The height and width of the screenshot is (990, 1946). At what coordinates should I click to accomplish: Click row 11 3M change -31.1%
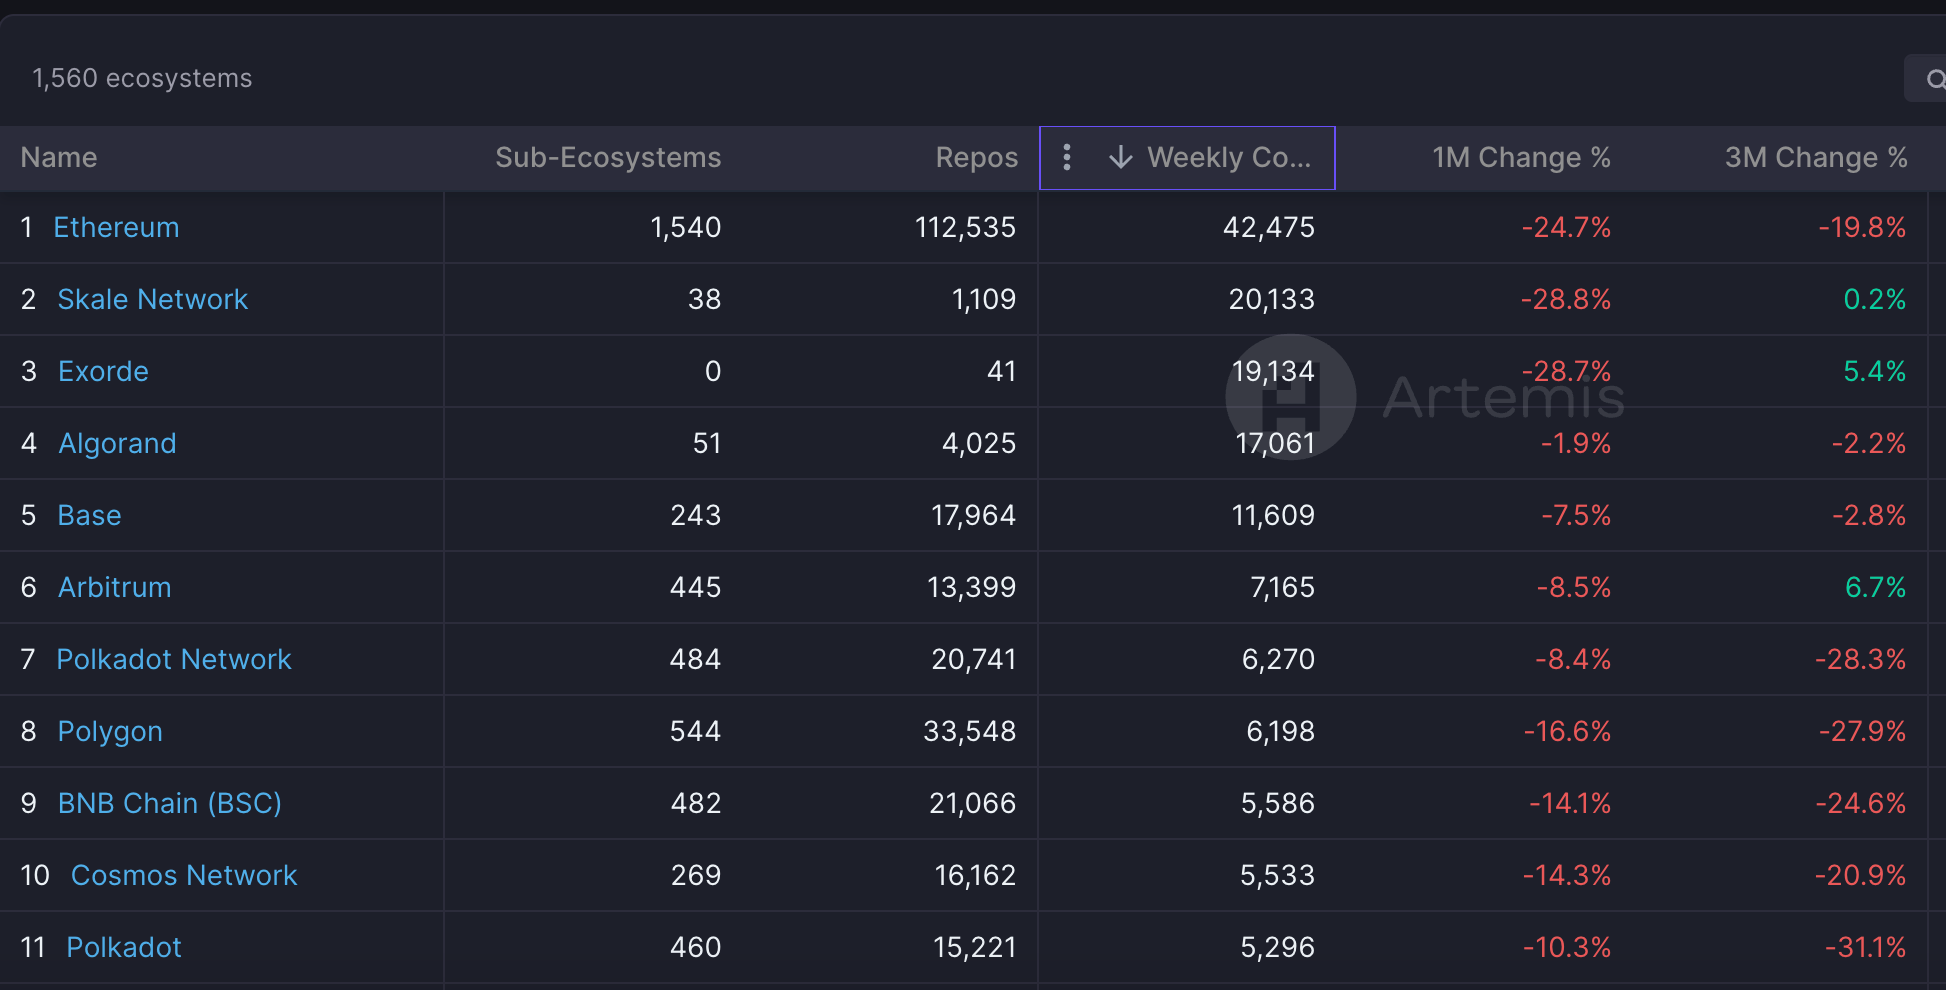pyautogui.click(x=1865, y=947)
